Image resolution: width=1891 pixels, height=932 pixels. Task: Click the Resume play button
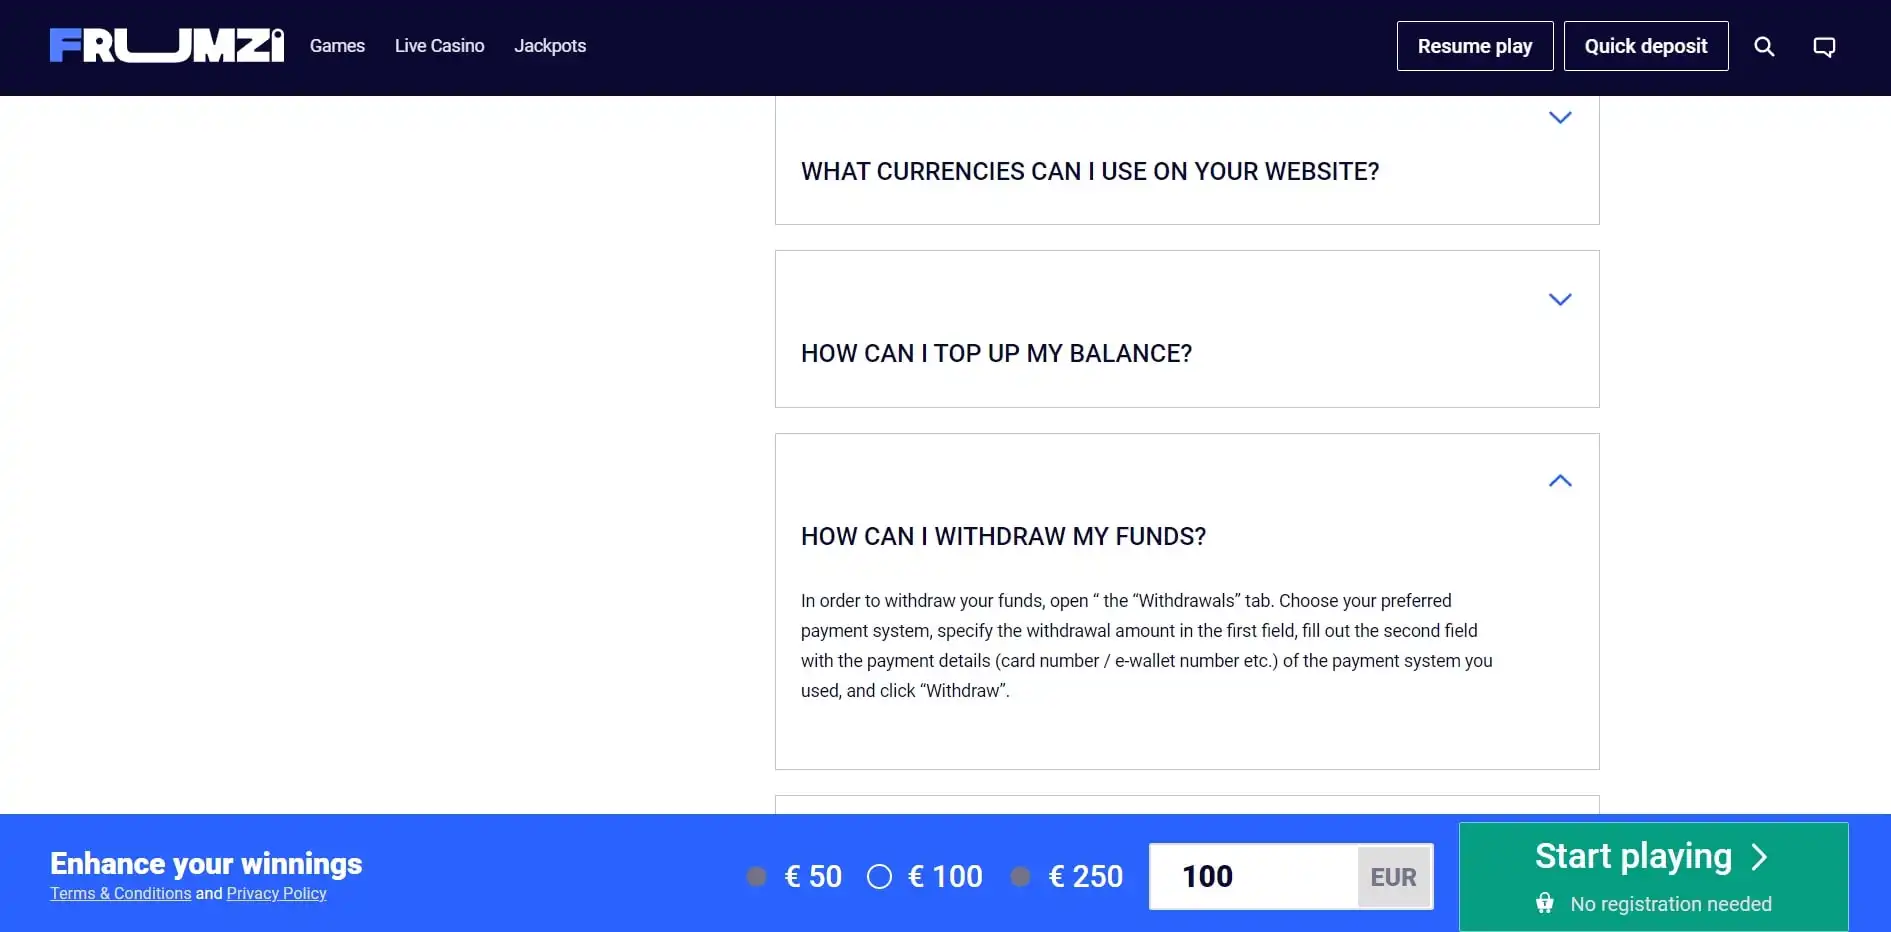[x=1474, y=47]
